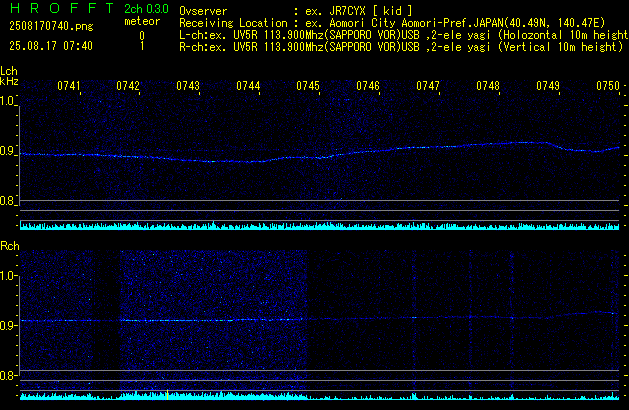Click the Rch 1.0 kHz axis label

[x=7, y=276]
